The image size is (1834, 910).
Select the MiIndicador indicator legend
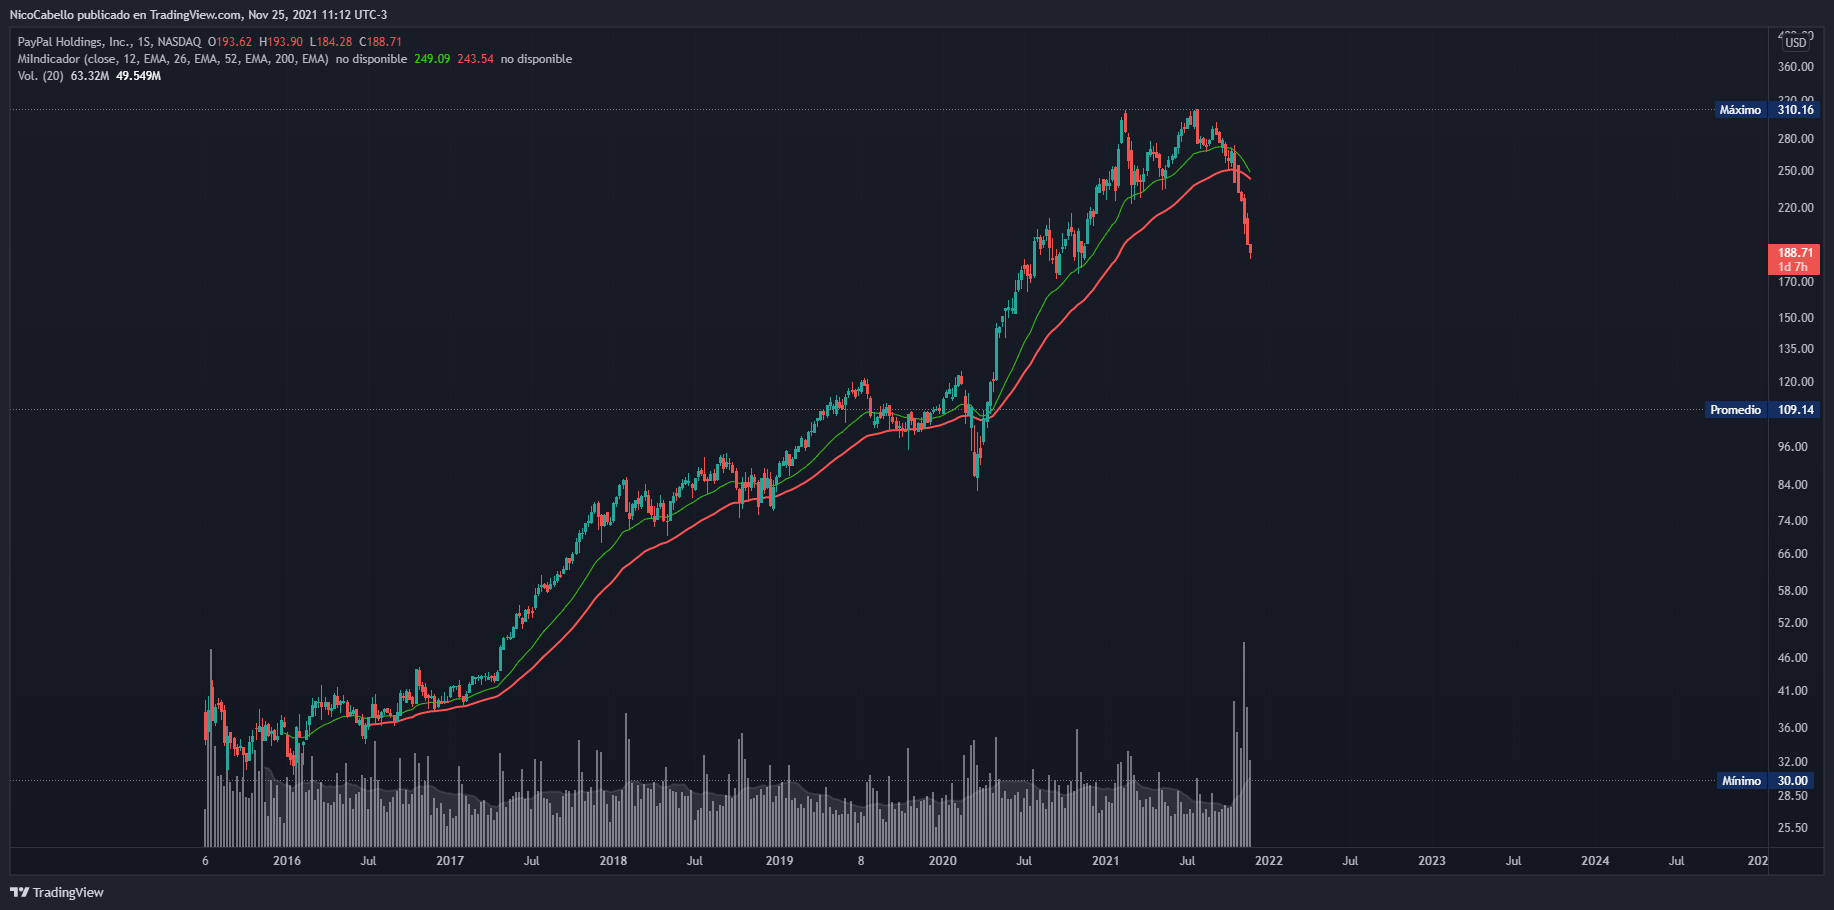[173, 59]
